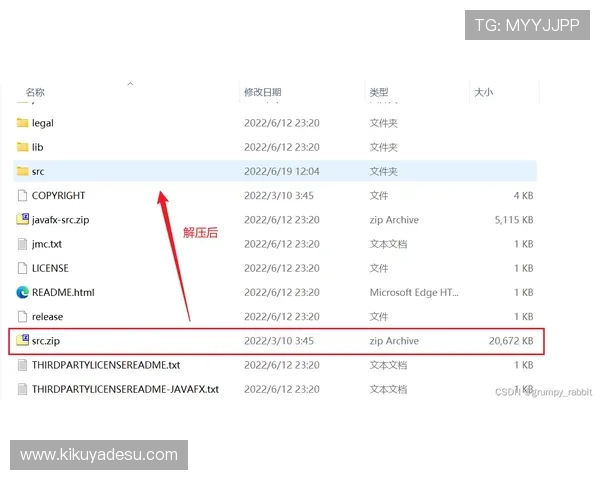This screenshot has height=480, width=600.
Task: Sort by the 大小 column header
Action: pos(484,92)
